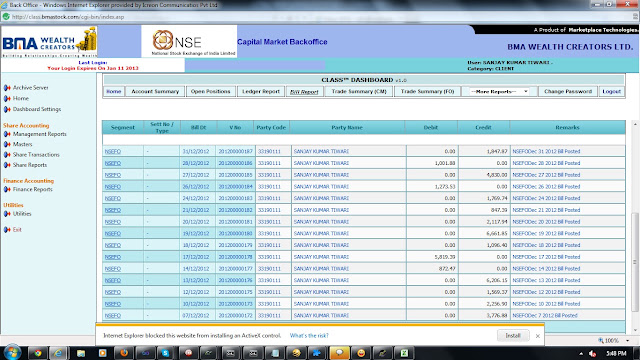Click the Debit column header
The width and height of the screenshot is (640, 360).
[x=431, y=127]
